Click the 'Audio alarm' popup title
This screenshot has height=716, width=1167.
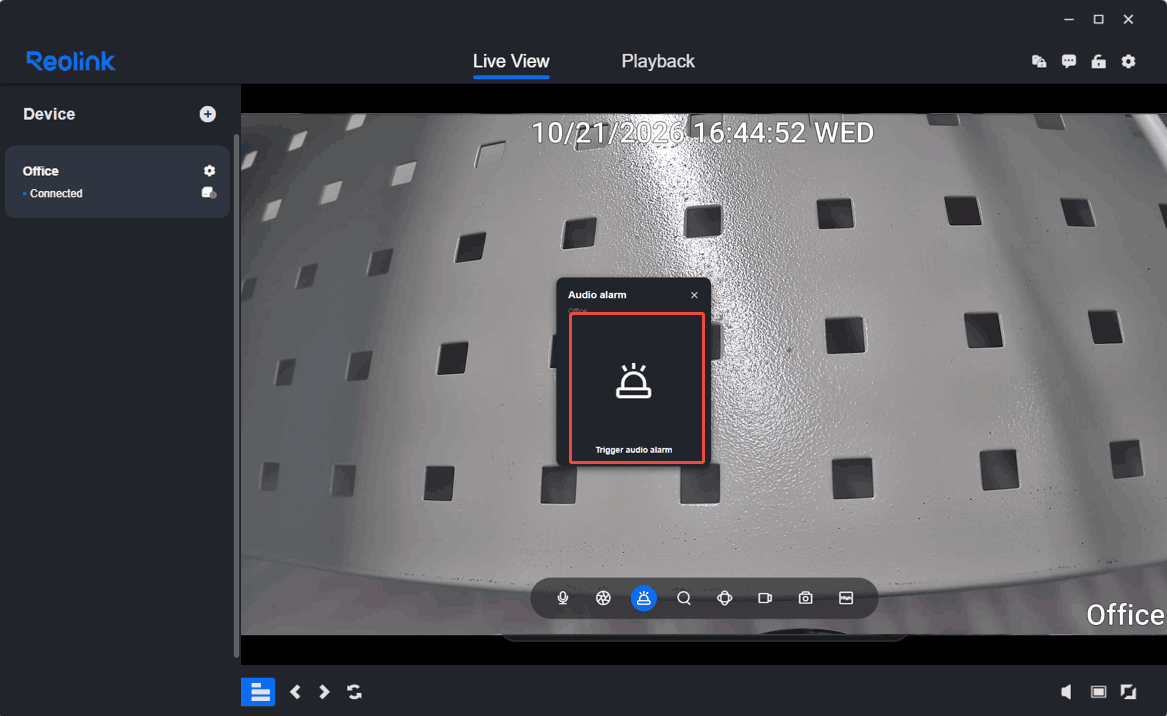597,295
